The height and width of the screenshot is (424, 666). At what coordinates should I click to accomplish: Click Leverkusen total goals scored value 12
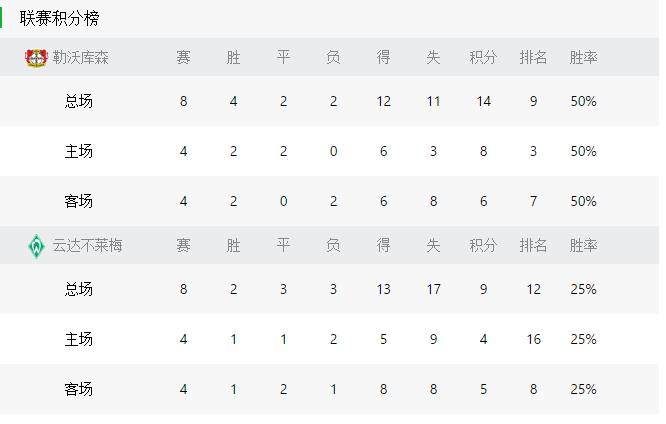[384, 102]
